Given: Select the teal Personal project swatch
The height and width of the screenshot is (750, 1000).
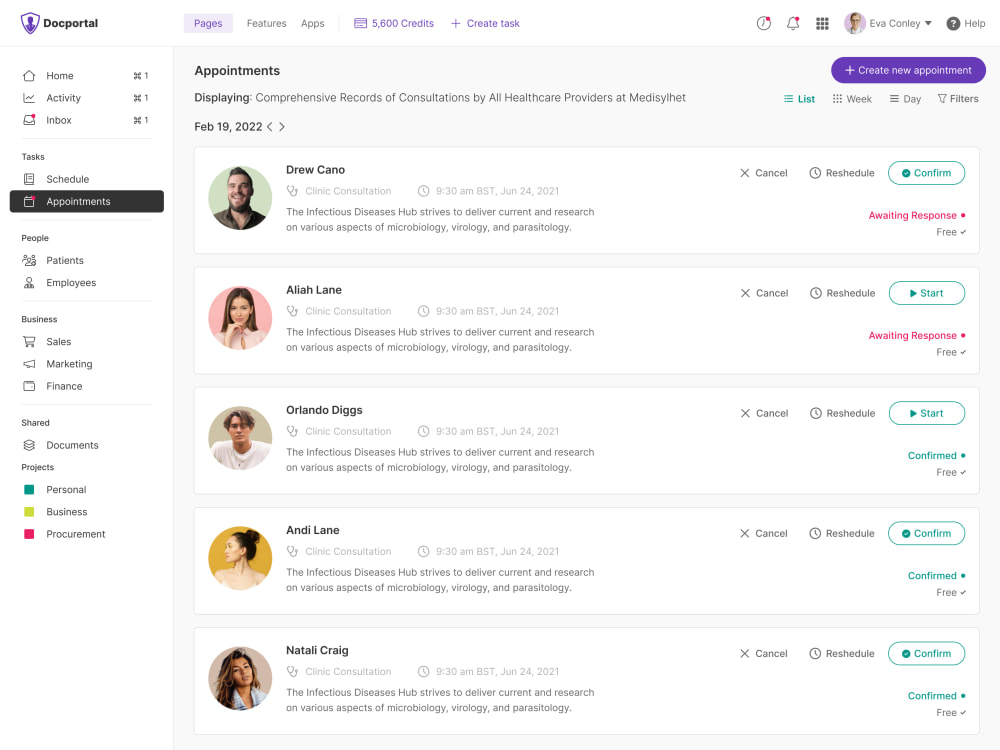Looking at the screenshot, I should (29, 490).
